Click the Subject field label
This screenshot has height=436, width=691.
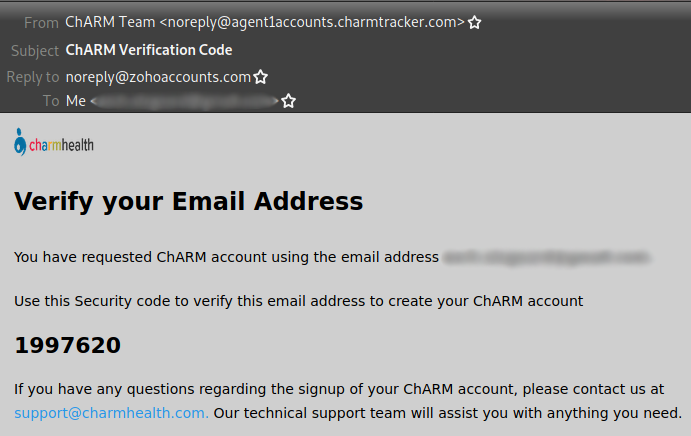(35, 51)
